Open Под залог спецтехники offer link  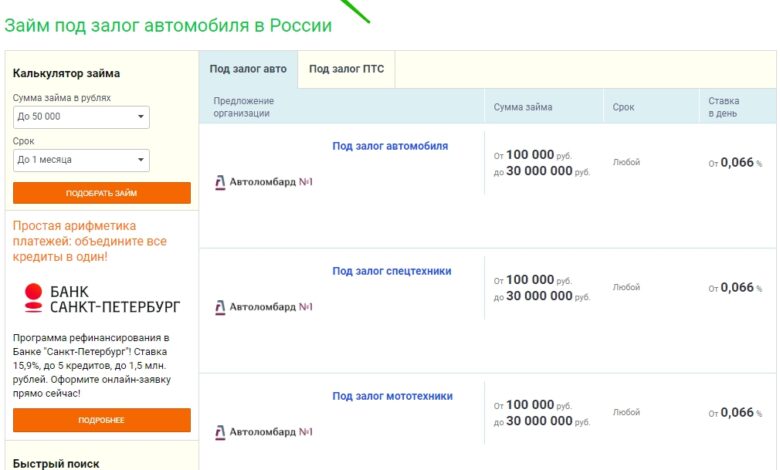pyautogui.click(x=391, y=271)
